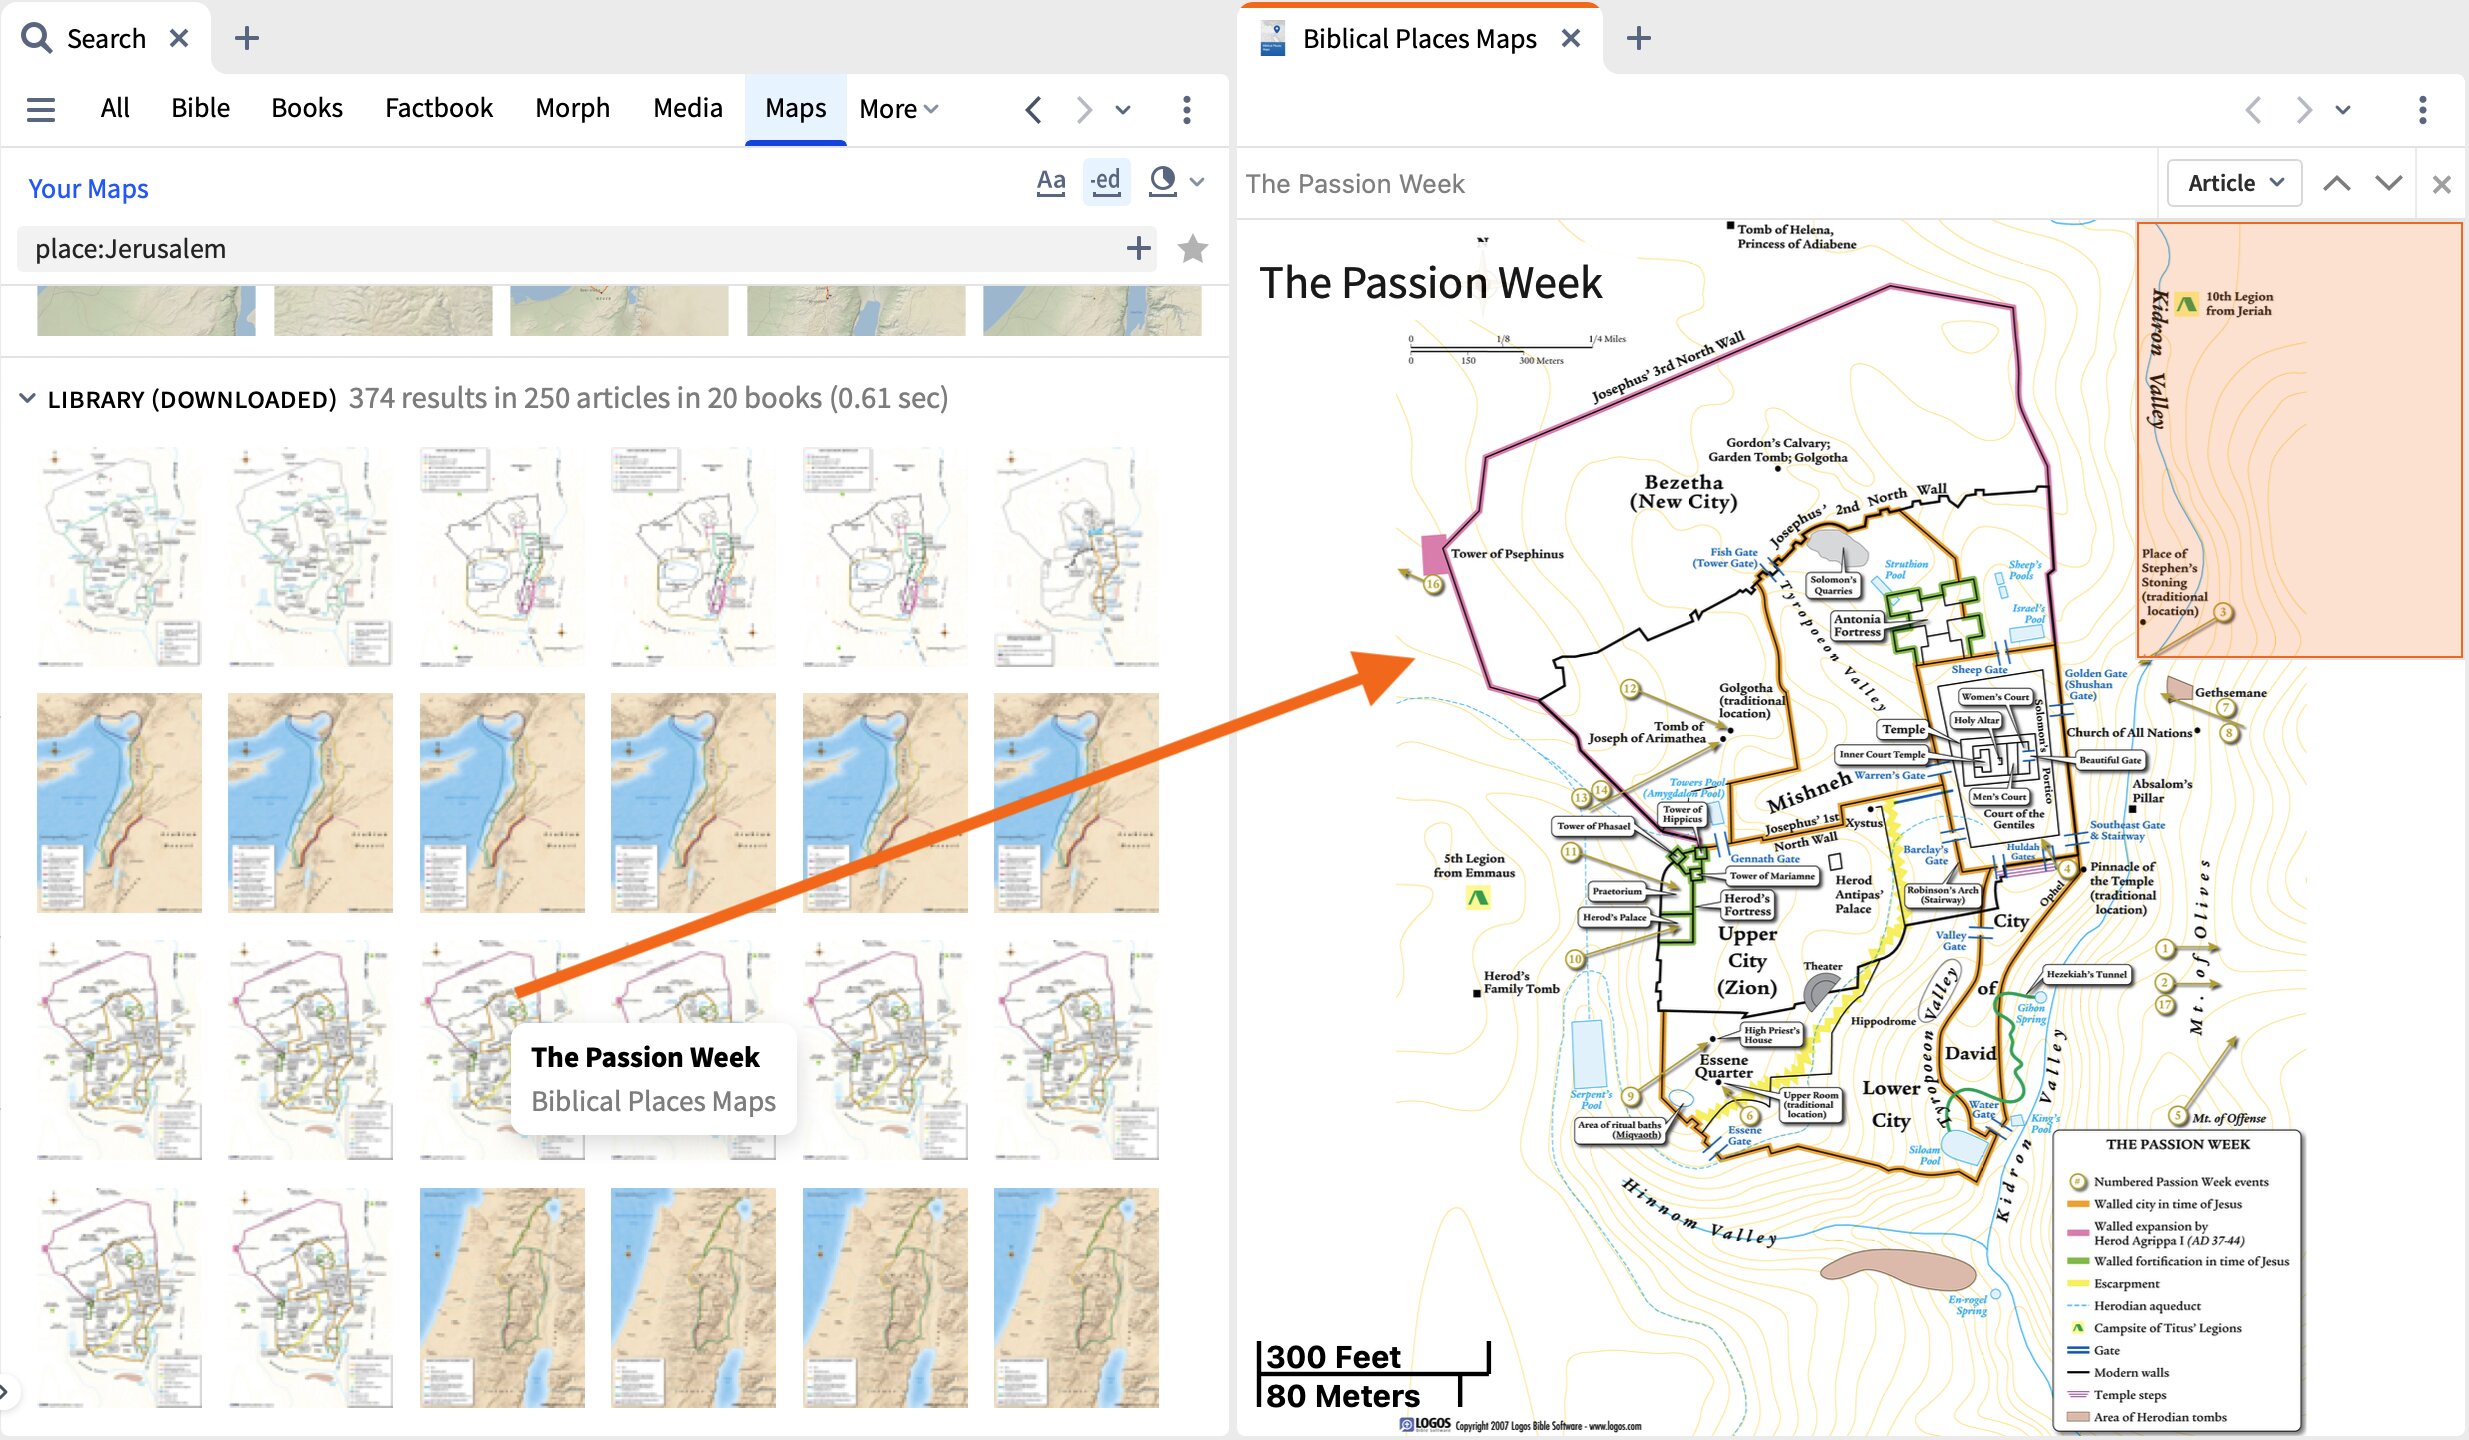Open second terrain map thumbnail in Your Maps
This screenshot has height=1440, width=2469.
pyautogui.click(x=383, y=310)
